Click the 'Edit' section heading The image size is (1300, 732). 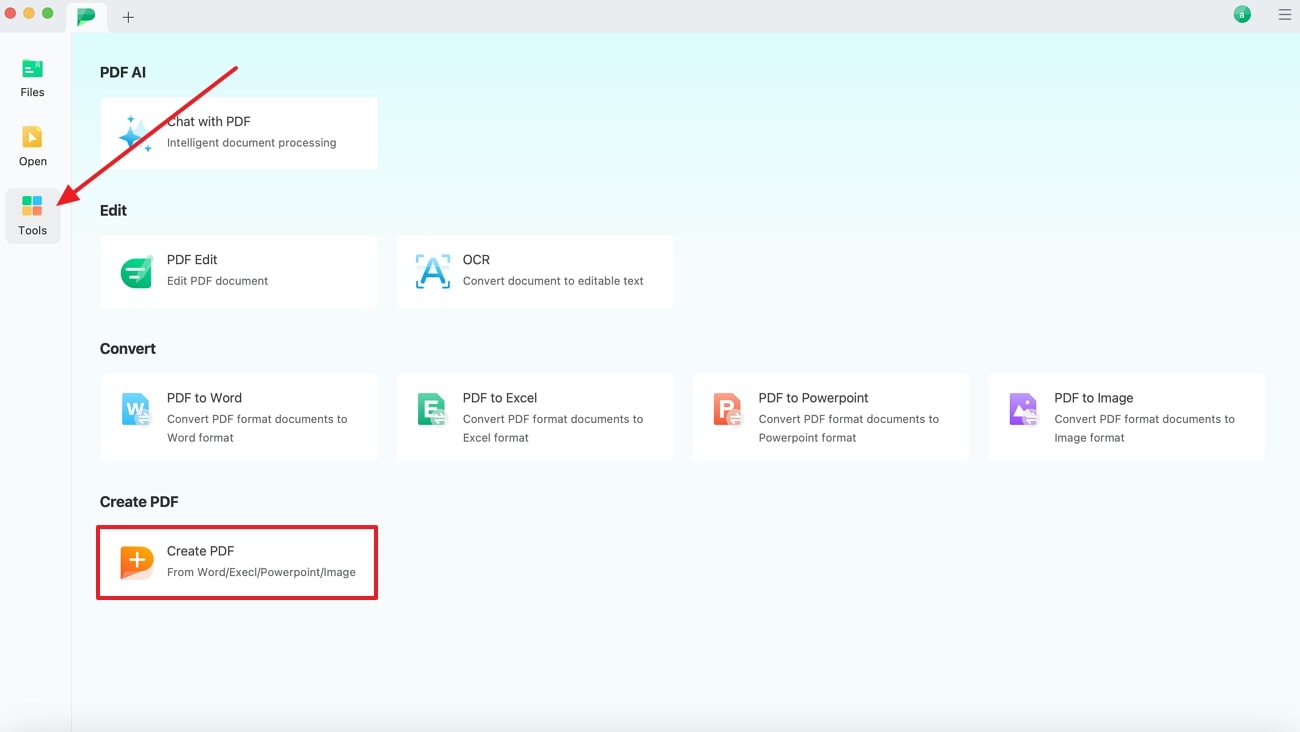point(113,210)
